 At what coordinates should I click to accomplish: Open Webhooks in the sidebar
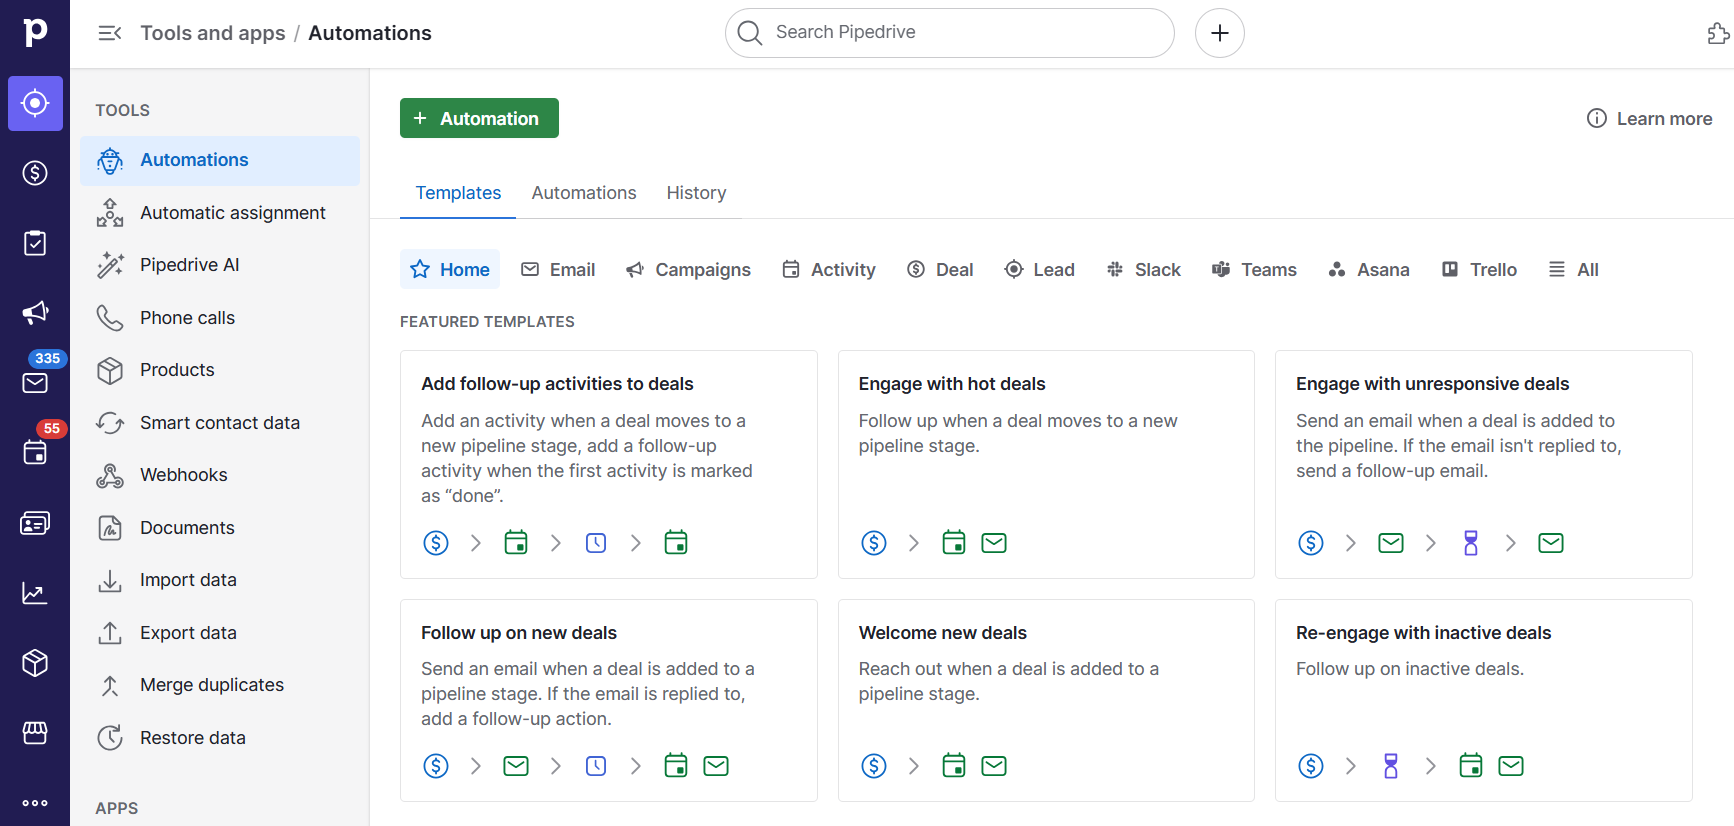pyautogui.click(x=220, y=475)
